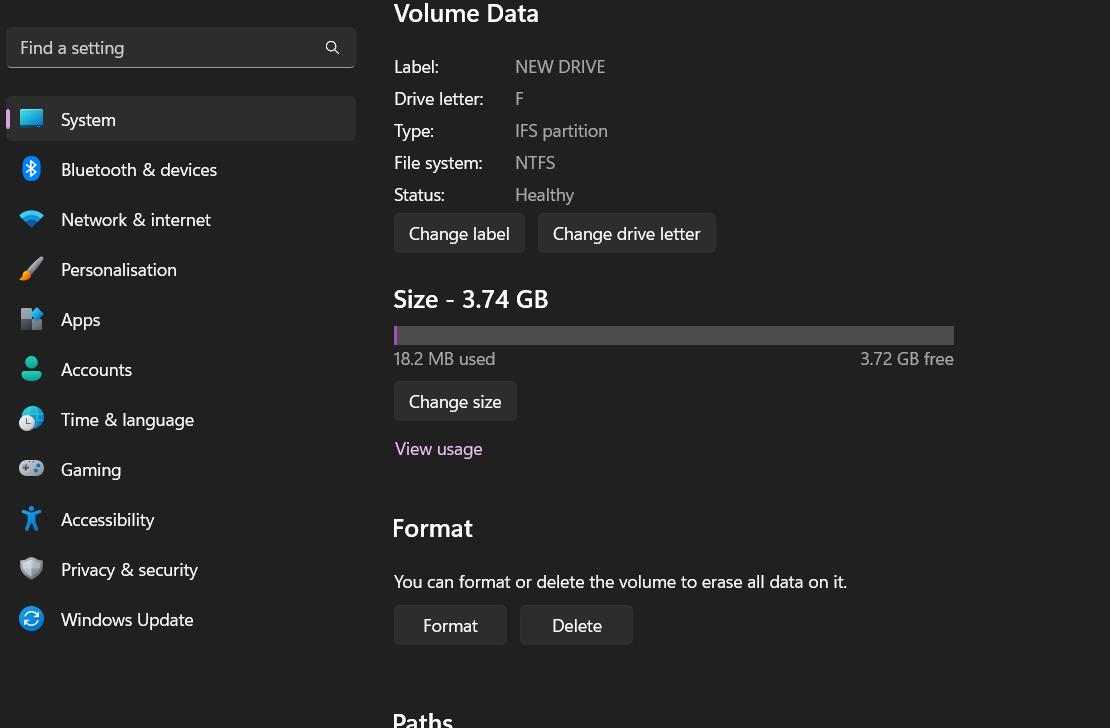Click the Apps icon in sidebar
Viewport: 1110px width, 728px height.
[31, 318]
